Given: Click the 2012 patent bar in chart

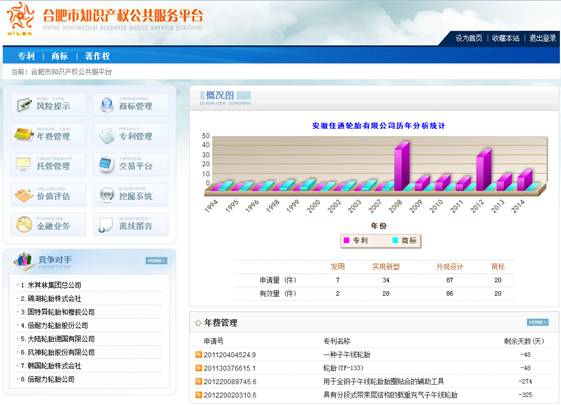Looking at the screenshot, I should coord(483,170).
